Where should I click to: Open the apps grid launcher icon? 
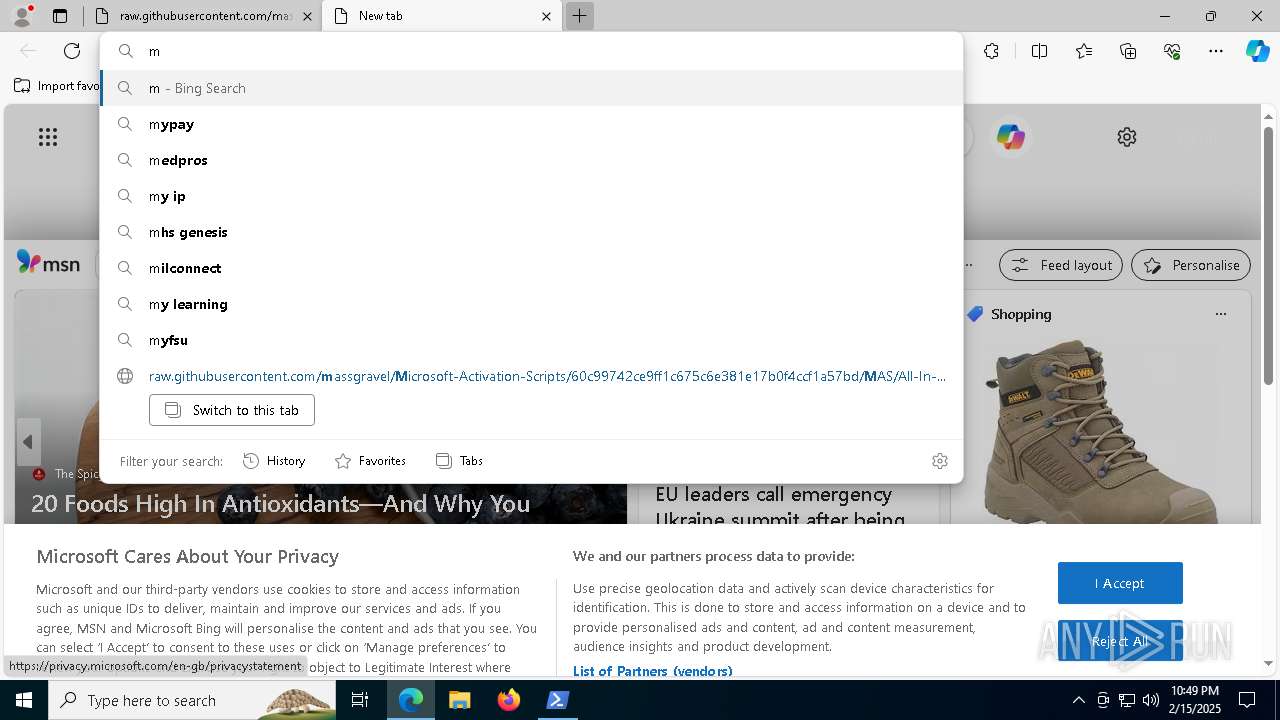tap(48, 137)
